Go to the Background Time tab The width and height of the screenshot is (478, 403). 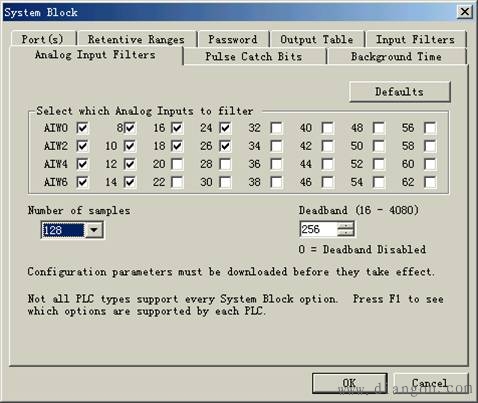pos(396,56)
